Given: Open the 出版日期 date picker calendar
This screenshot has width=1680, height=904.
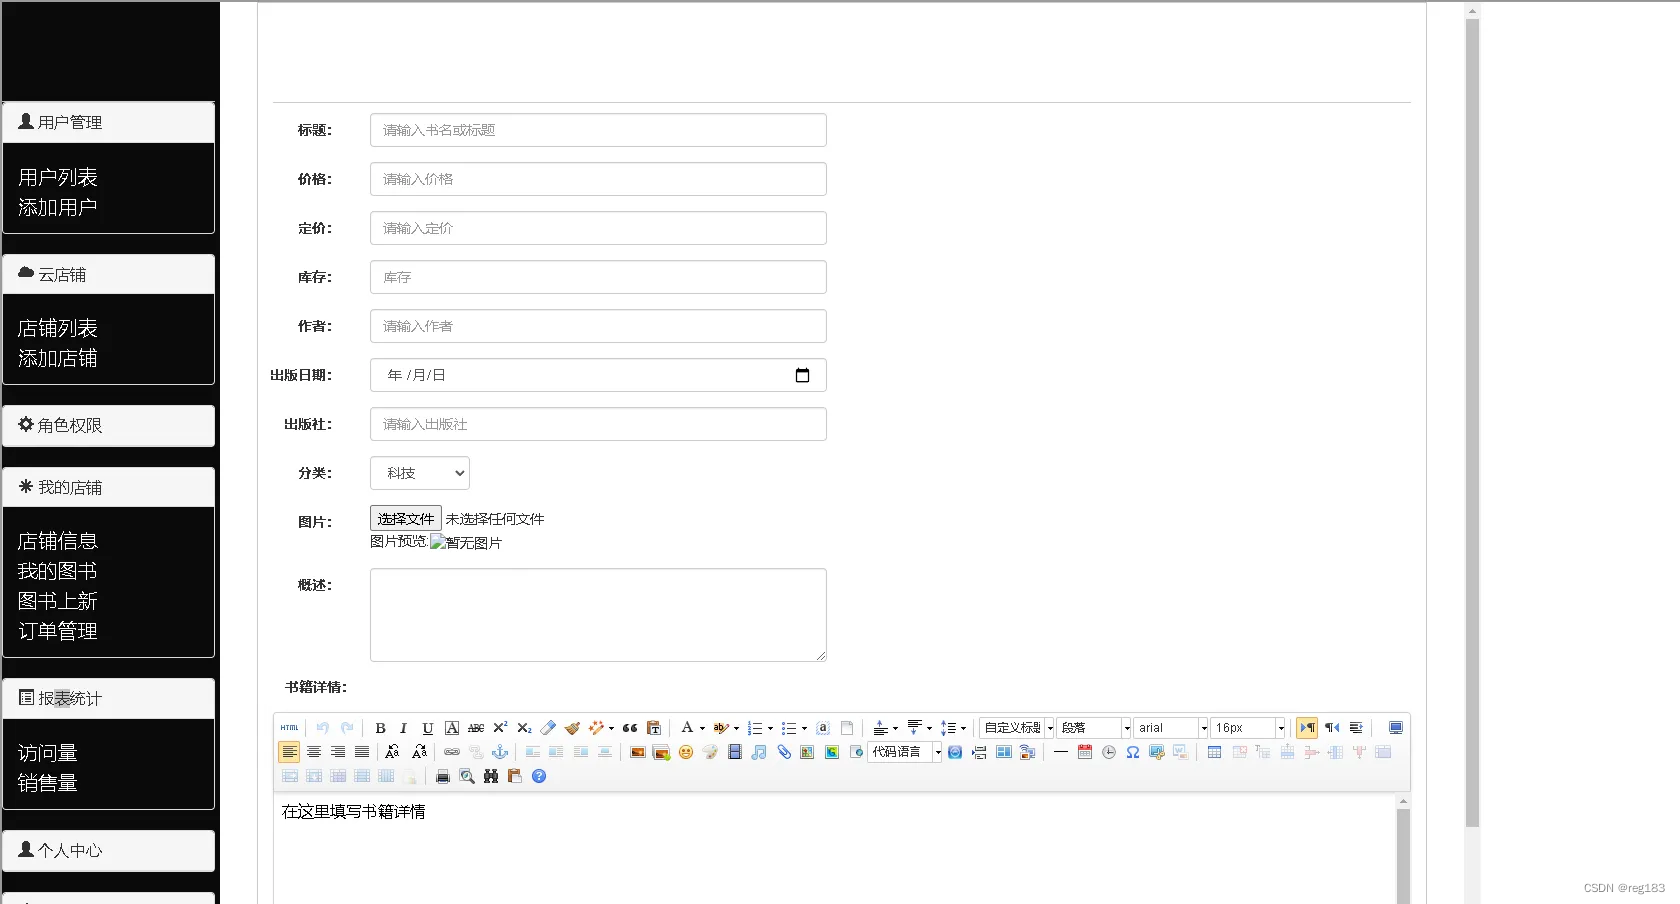Looking at the screenshot, I should point(802,375).
